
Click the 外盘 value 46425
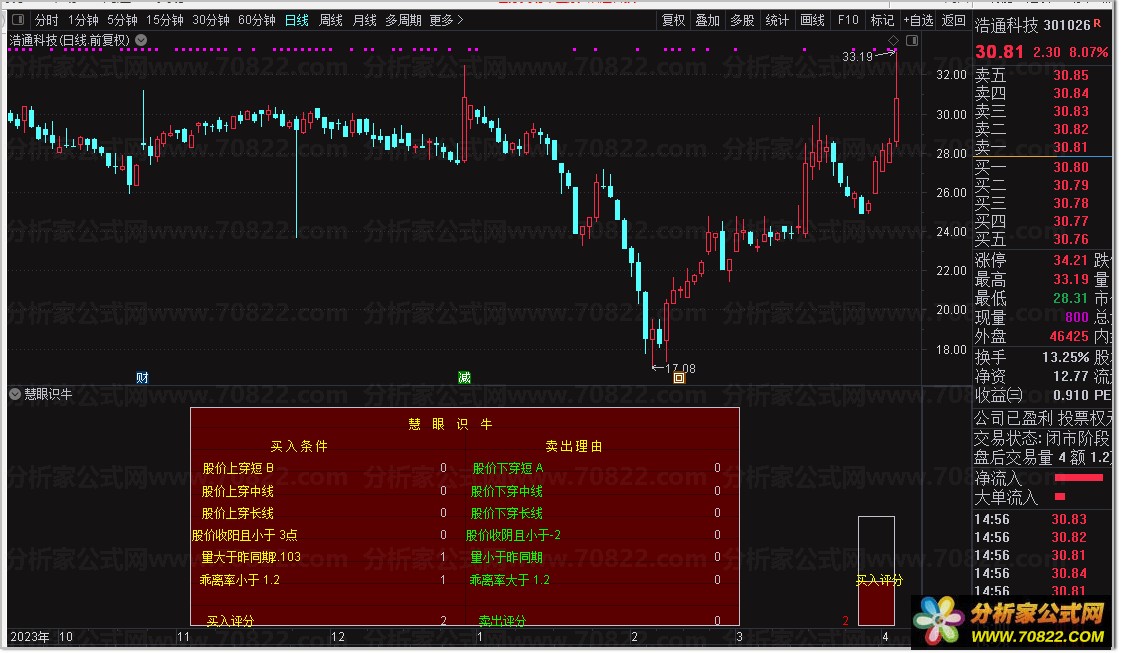(1069, 336)
